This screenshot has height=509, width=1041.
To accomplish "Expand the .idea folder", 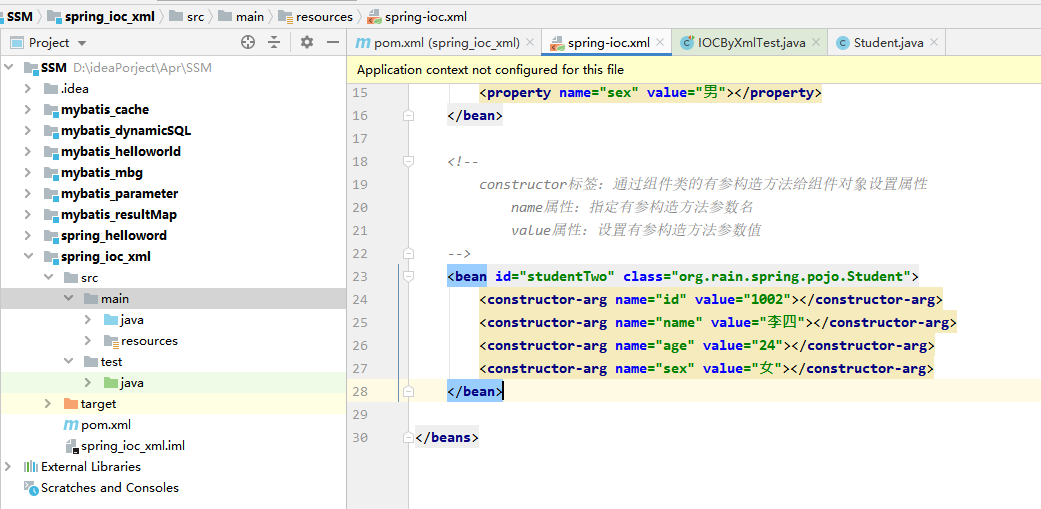I will 27,89.
